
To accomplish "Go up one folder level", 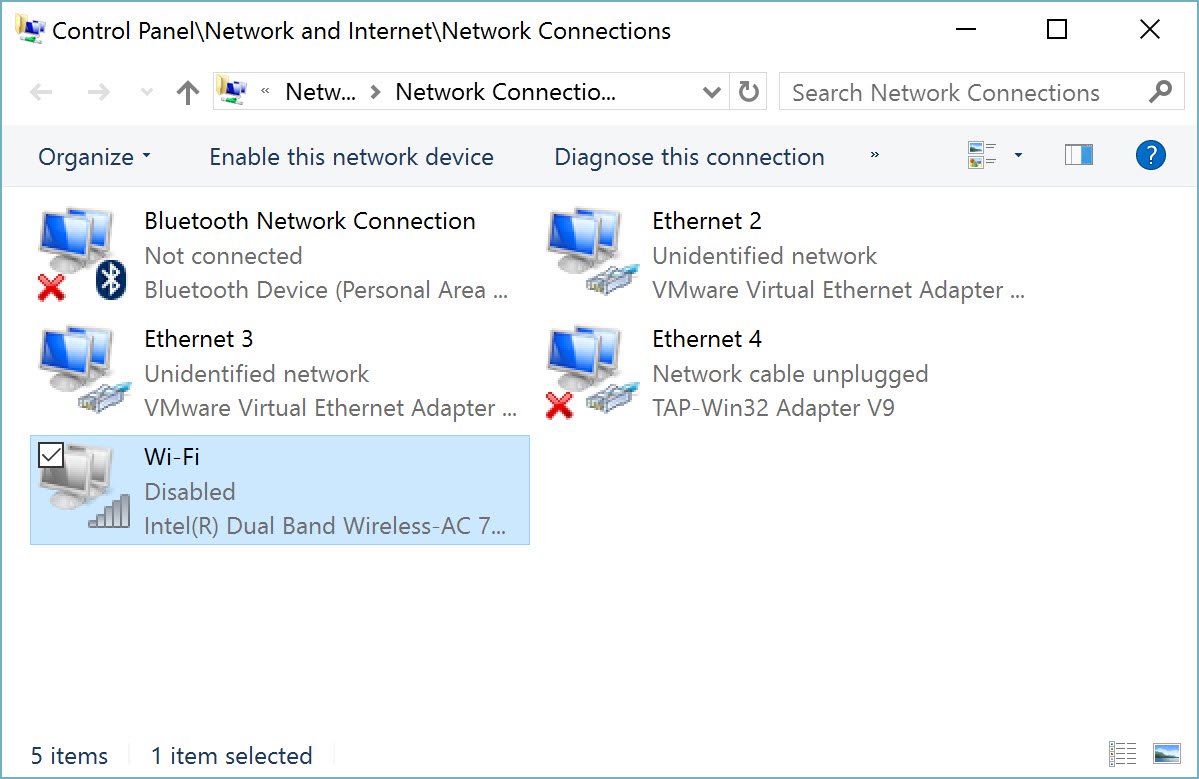I will 187,93.
